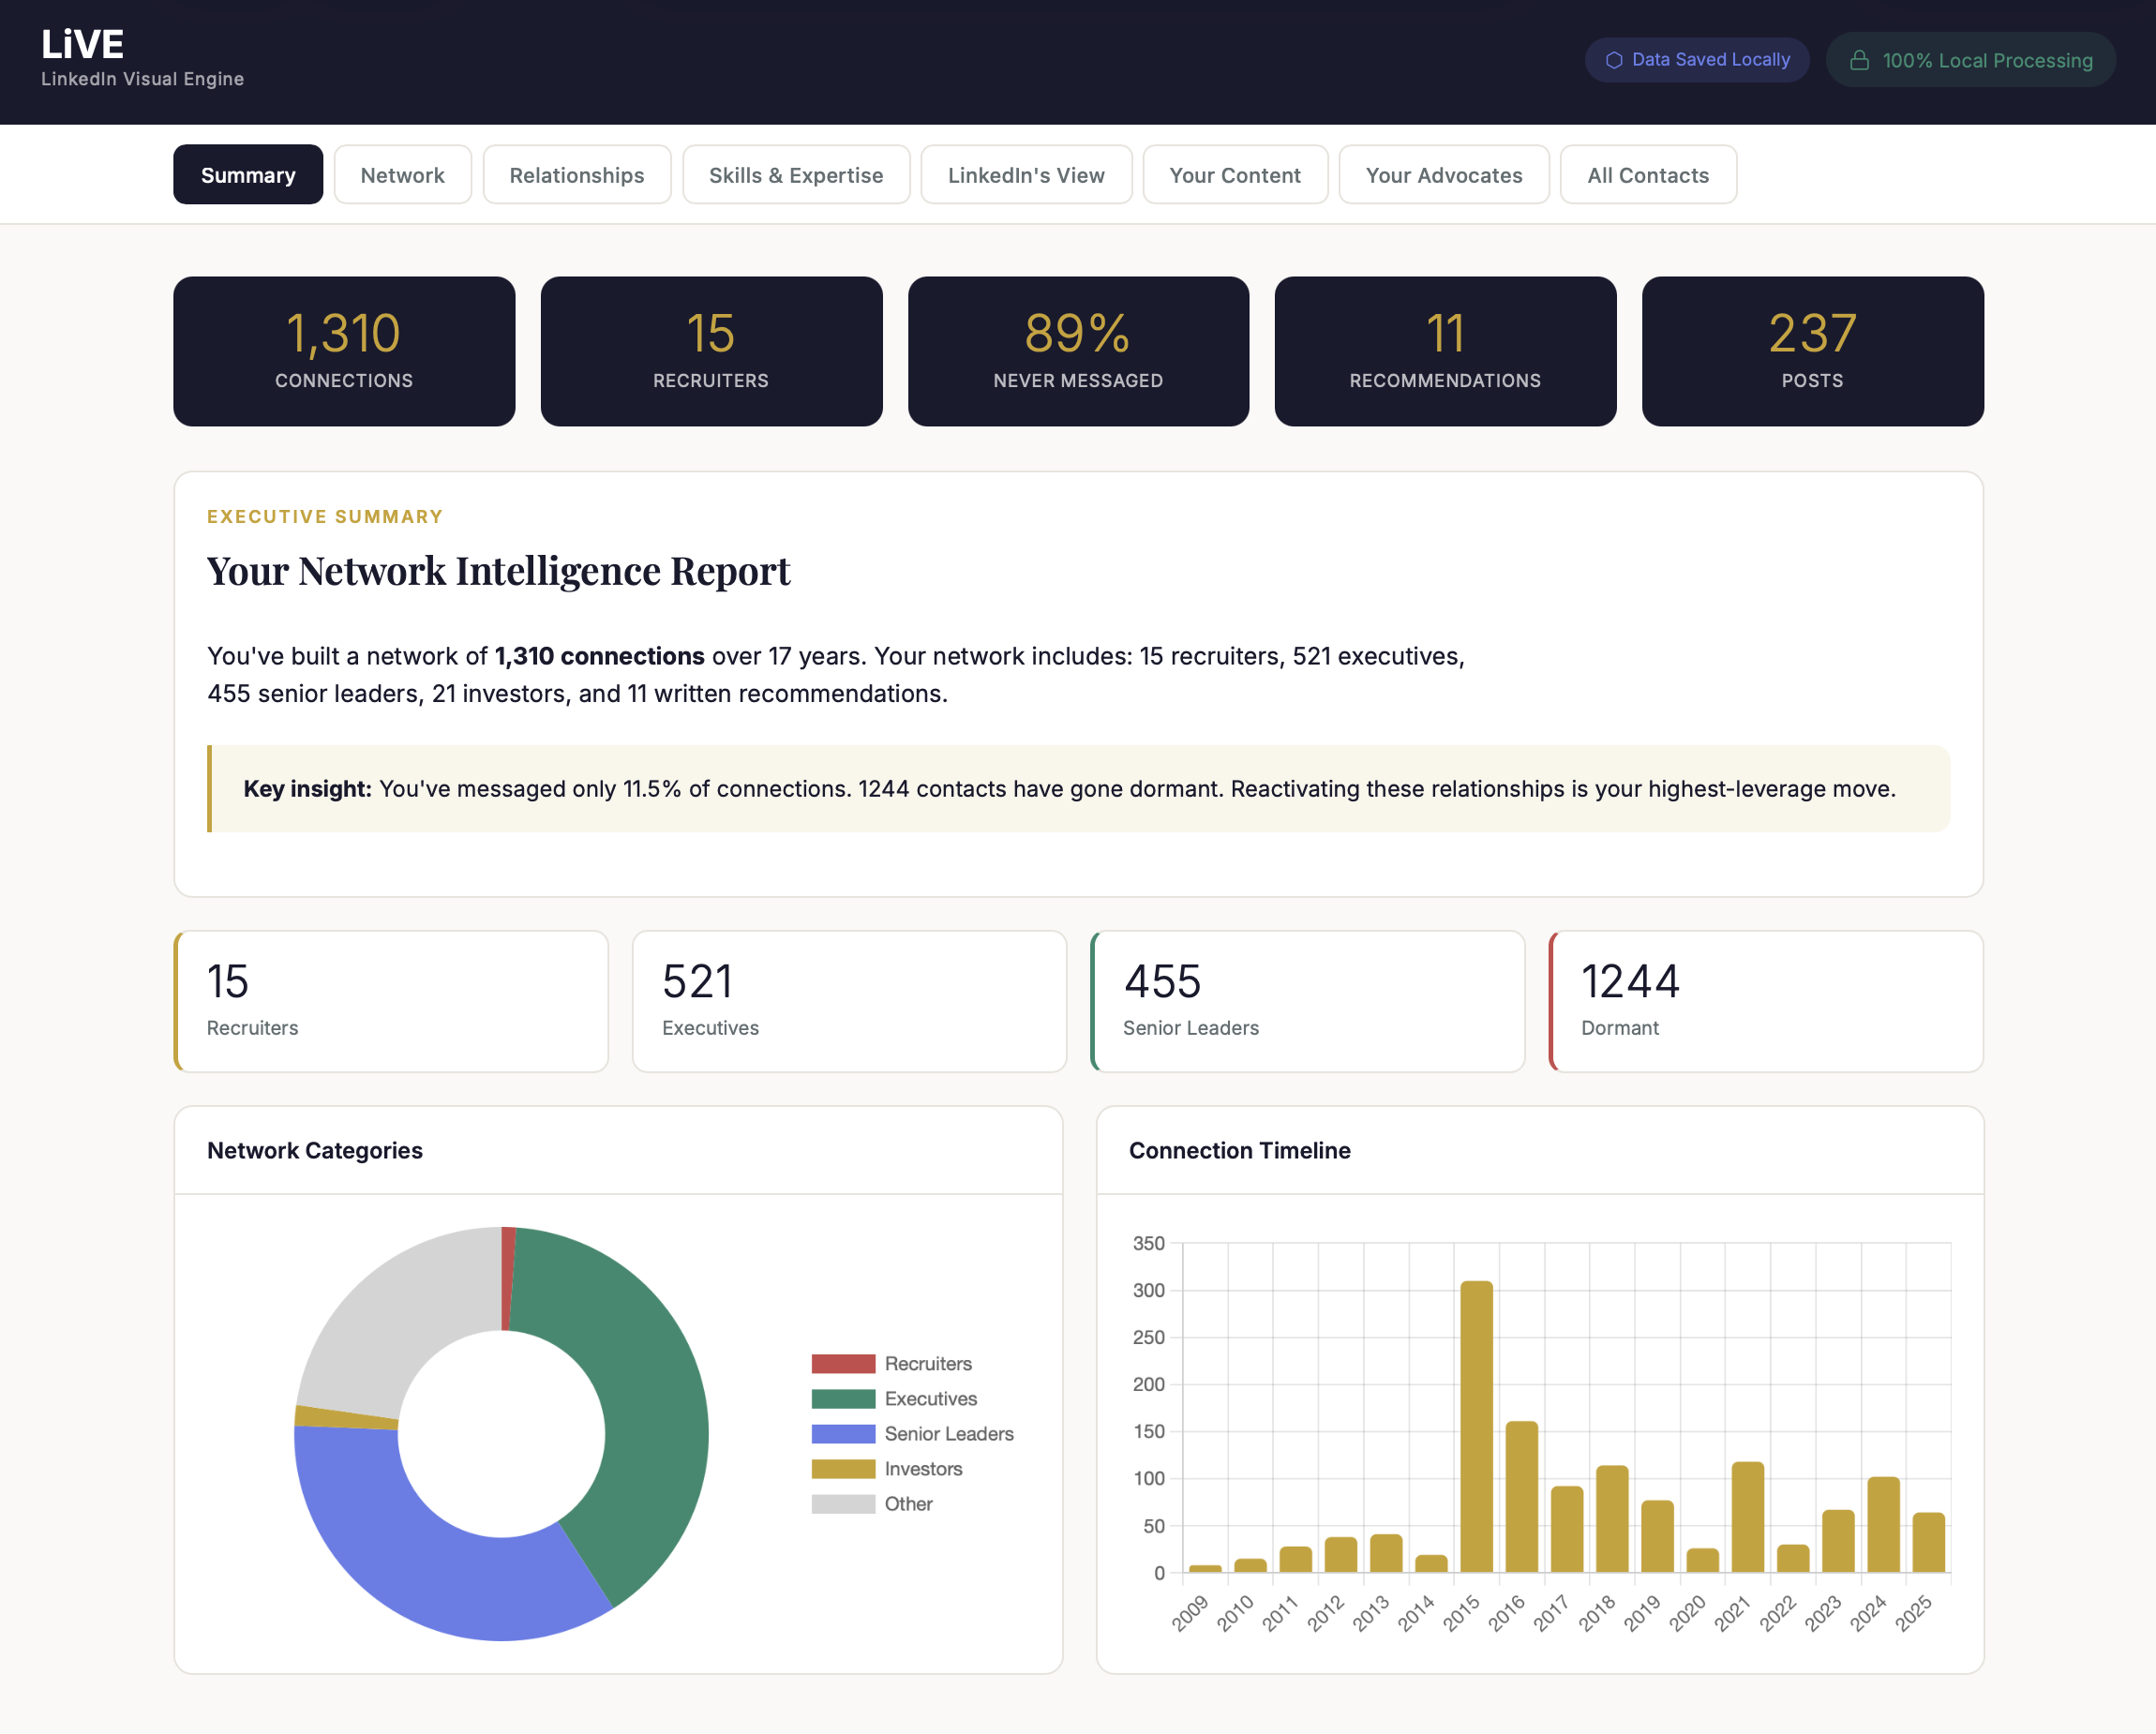2156x1734 pixels.
Task: Click the green Executives legend swatch
Action: pyautogui.click(x=843, y=1398)
